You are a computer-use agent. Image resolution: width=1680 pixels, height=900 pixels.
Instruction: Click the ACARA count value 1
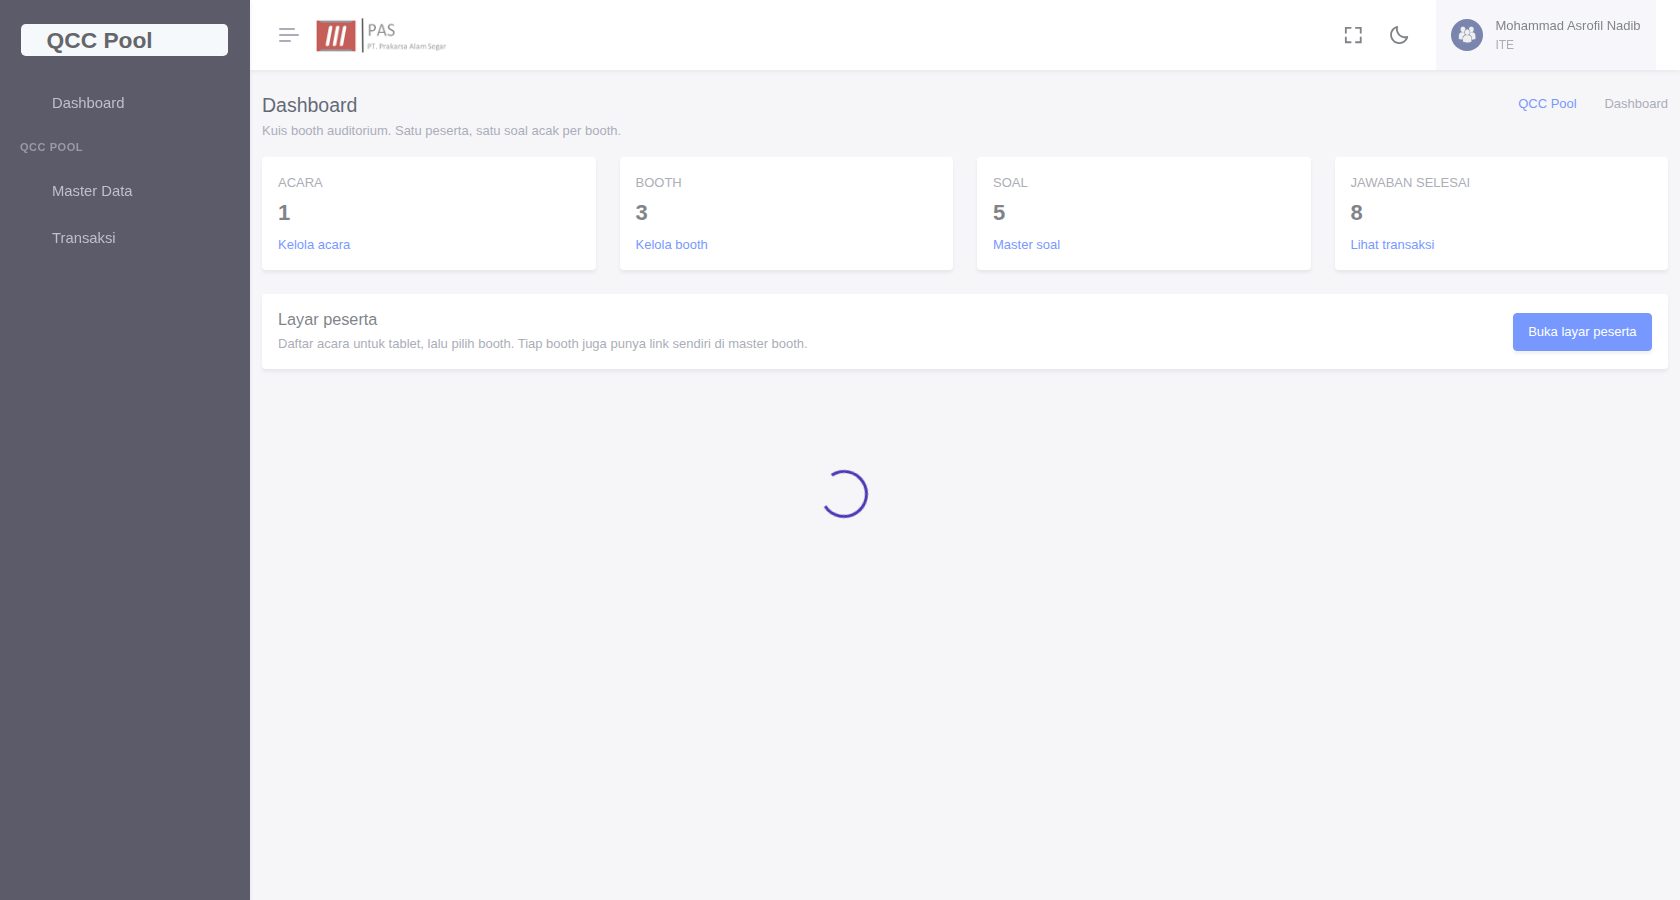(x=284, y=213)
